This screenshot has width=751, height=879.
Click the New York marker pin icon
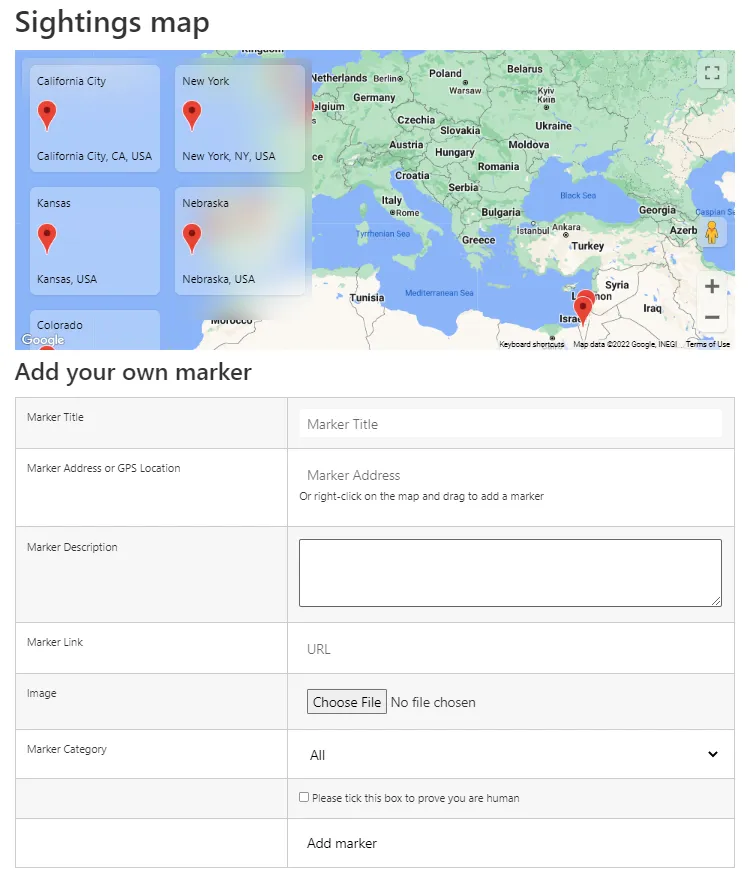point(192,114)
